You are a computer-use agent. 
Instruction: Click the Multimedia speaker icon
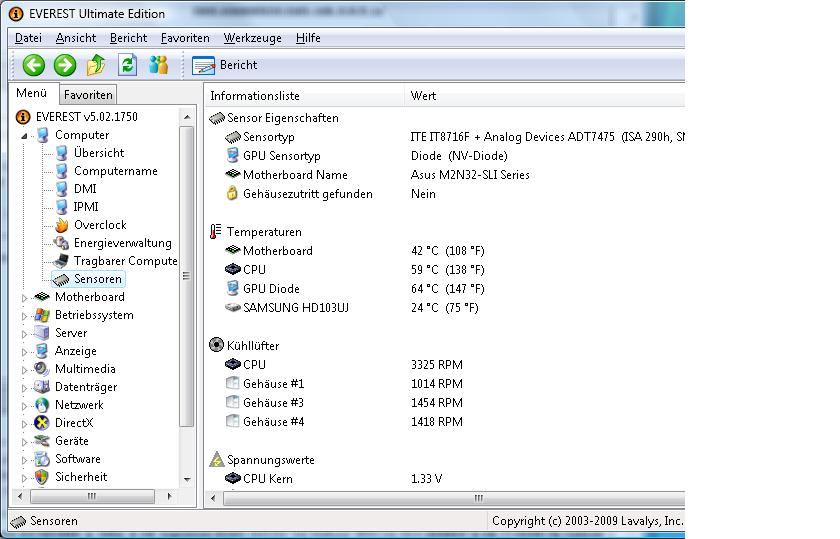click(x=42, y=369)
